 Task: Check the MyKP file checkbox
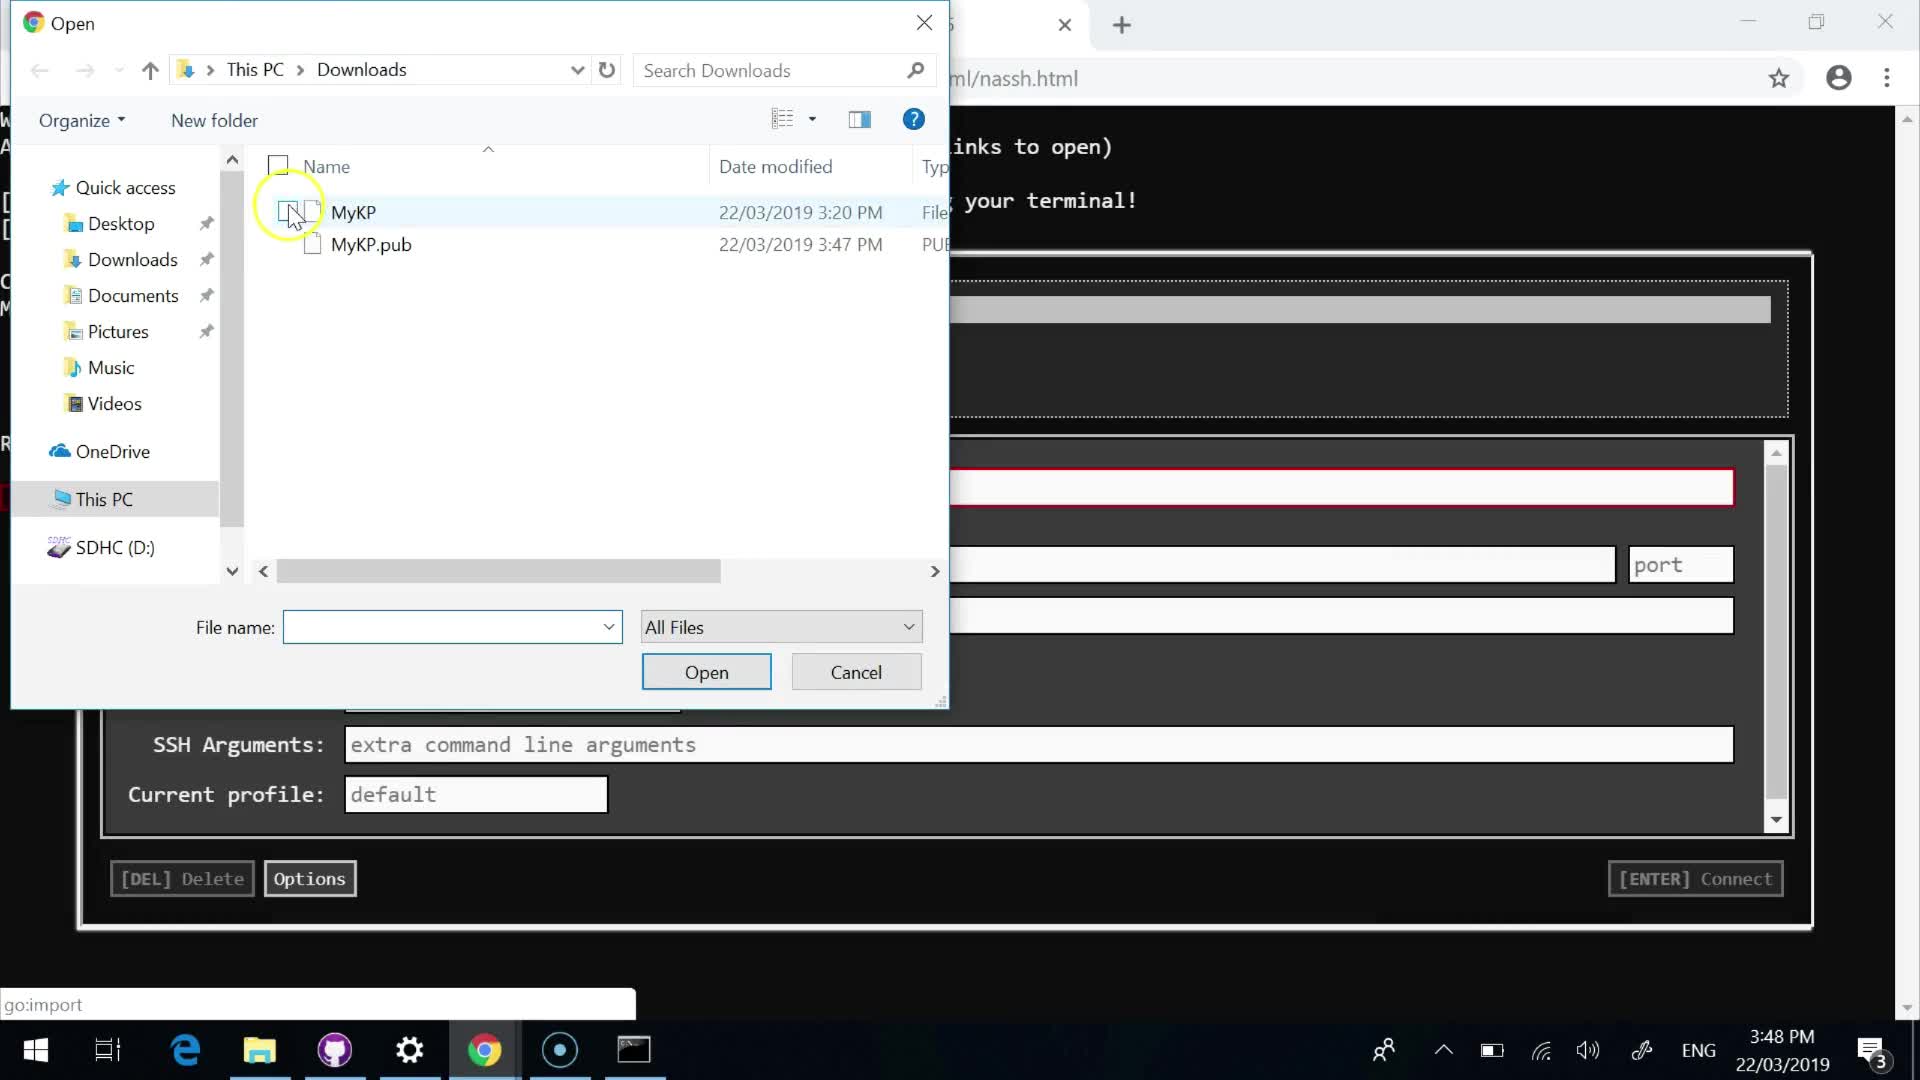(x=287, y=211)
